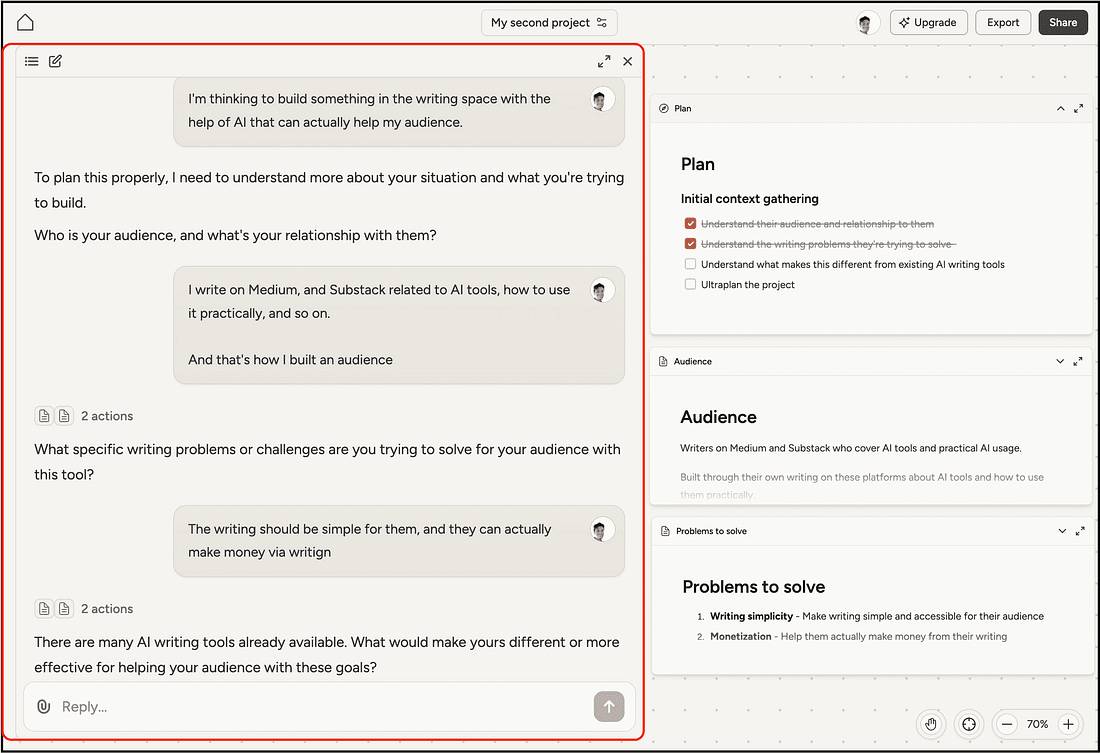Open the user avatar menu in header

tap(867, 23)
